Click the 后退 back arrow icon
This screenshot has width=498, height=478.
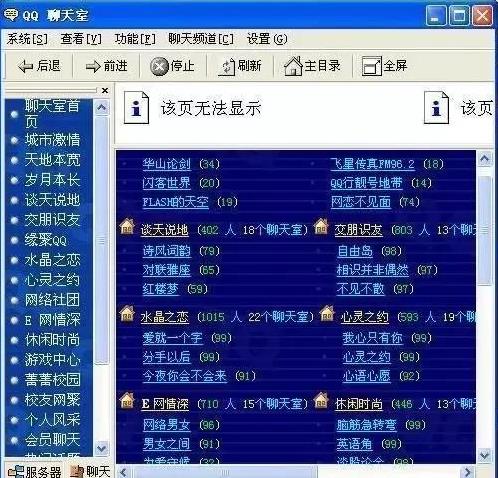point(26,66)
